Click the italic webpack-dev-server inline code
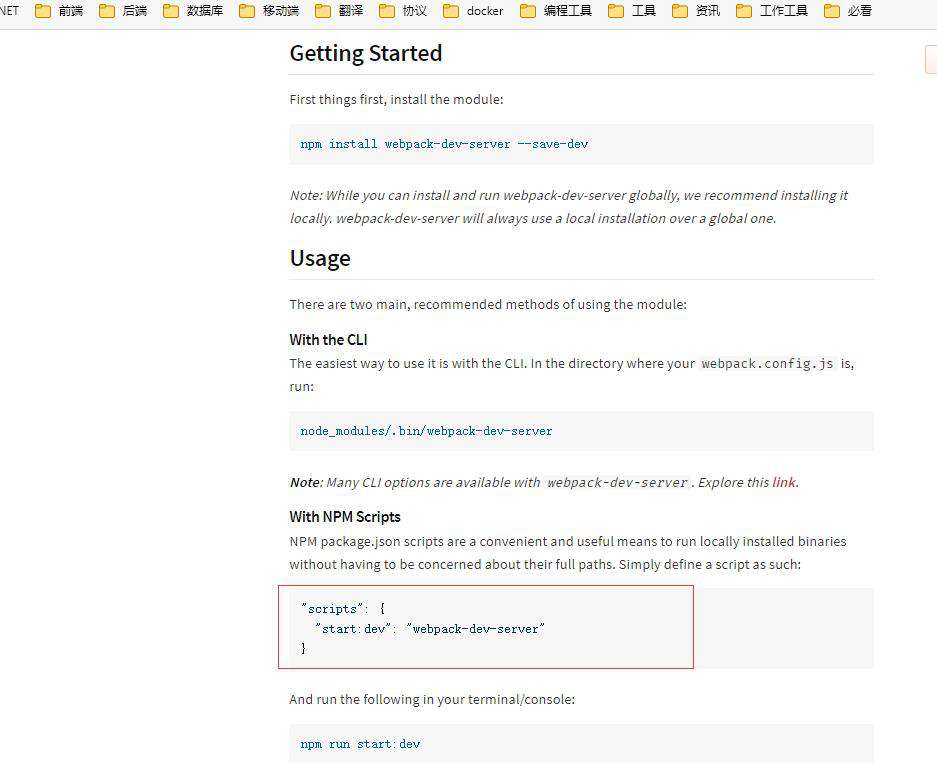The width and height of the screenshot is (937, 763). coord(617,483)
